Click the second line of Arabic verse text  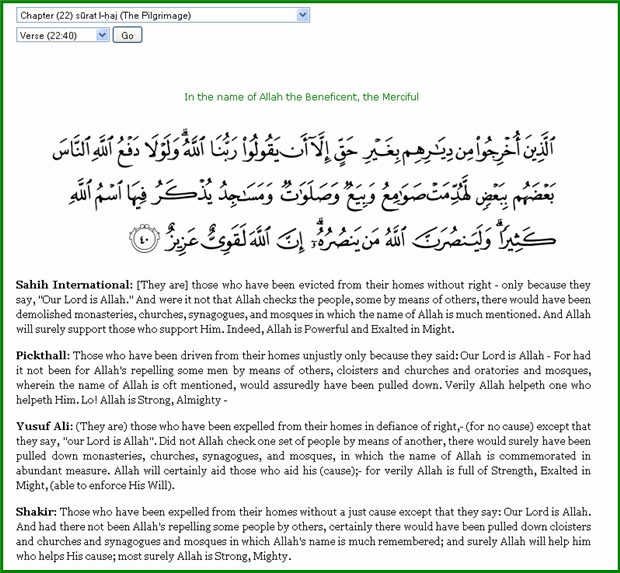[312, 194]
